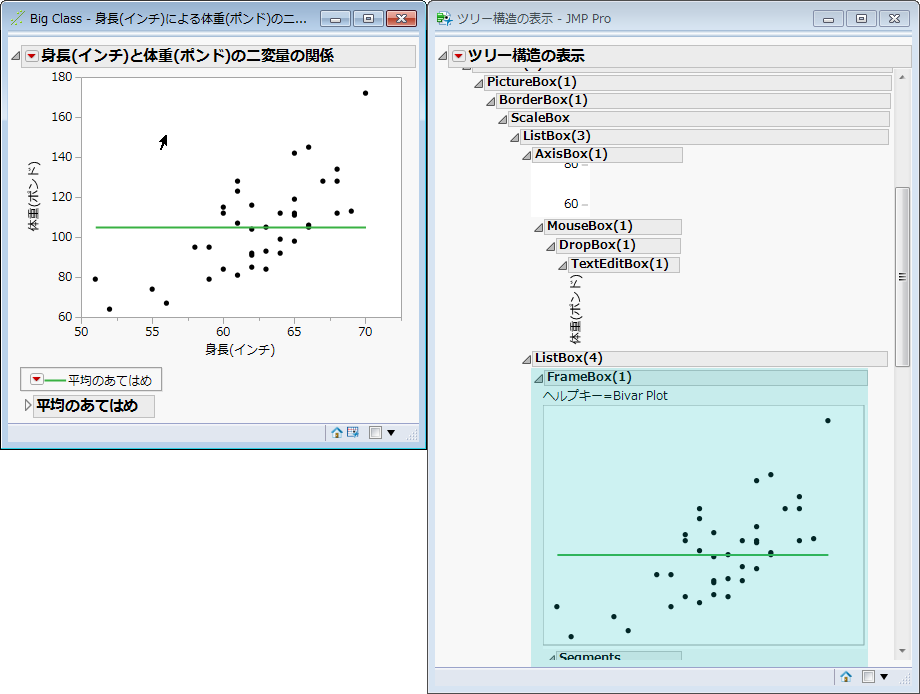The height and width of the screenshot is (694, 920).
Task: Select the highlighted FrameBox(1) title bar
Action: click(x=706, y=377)
